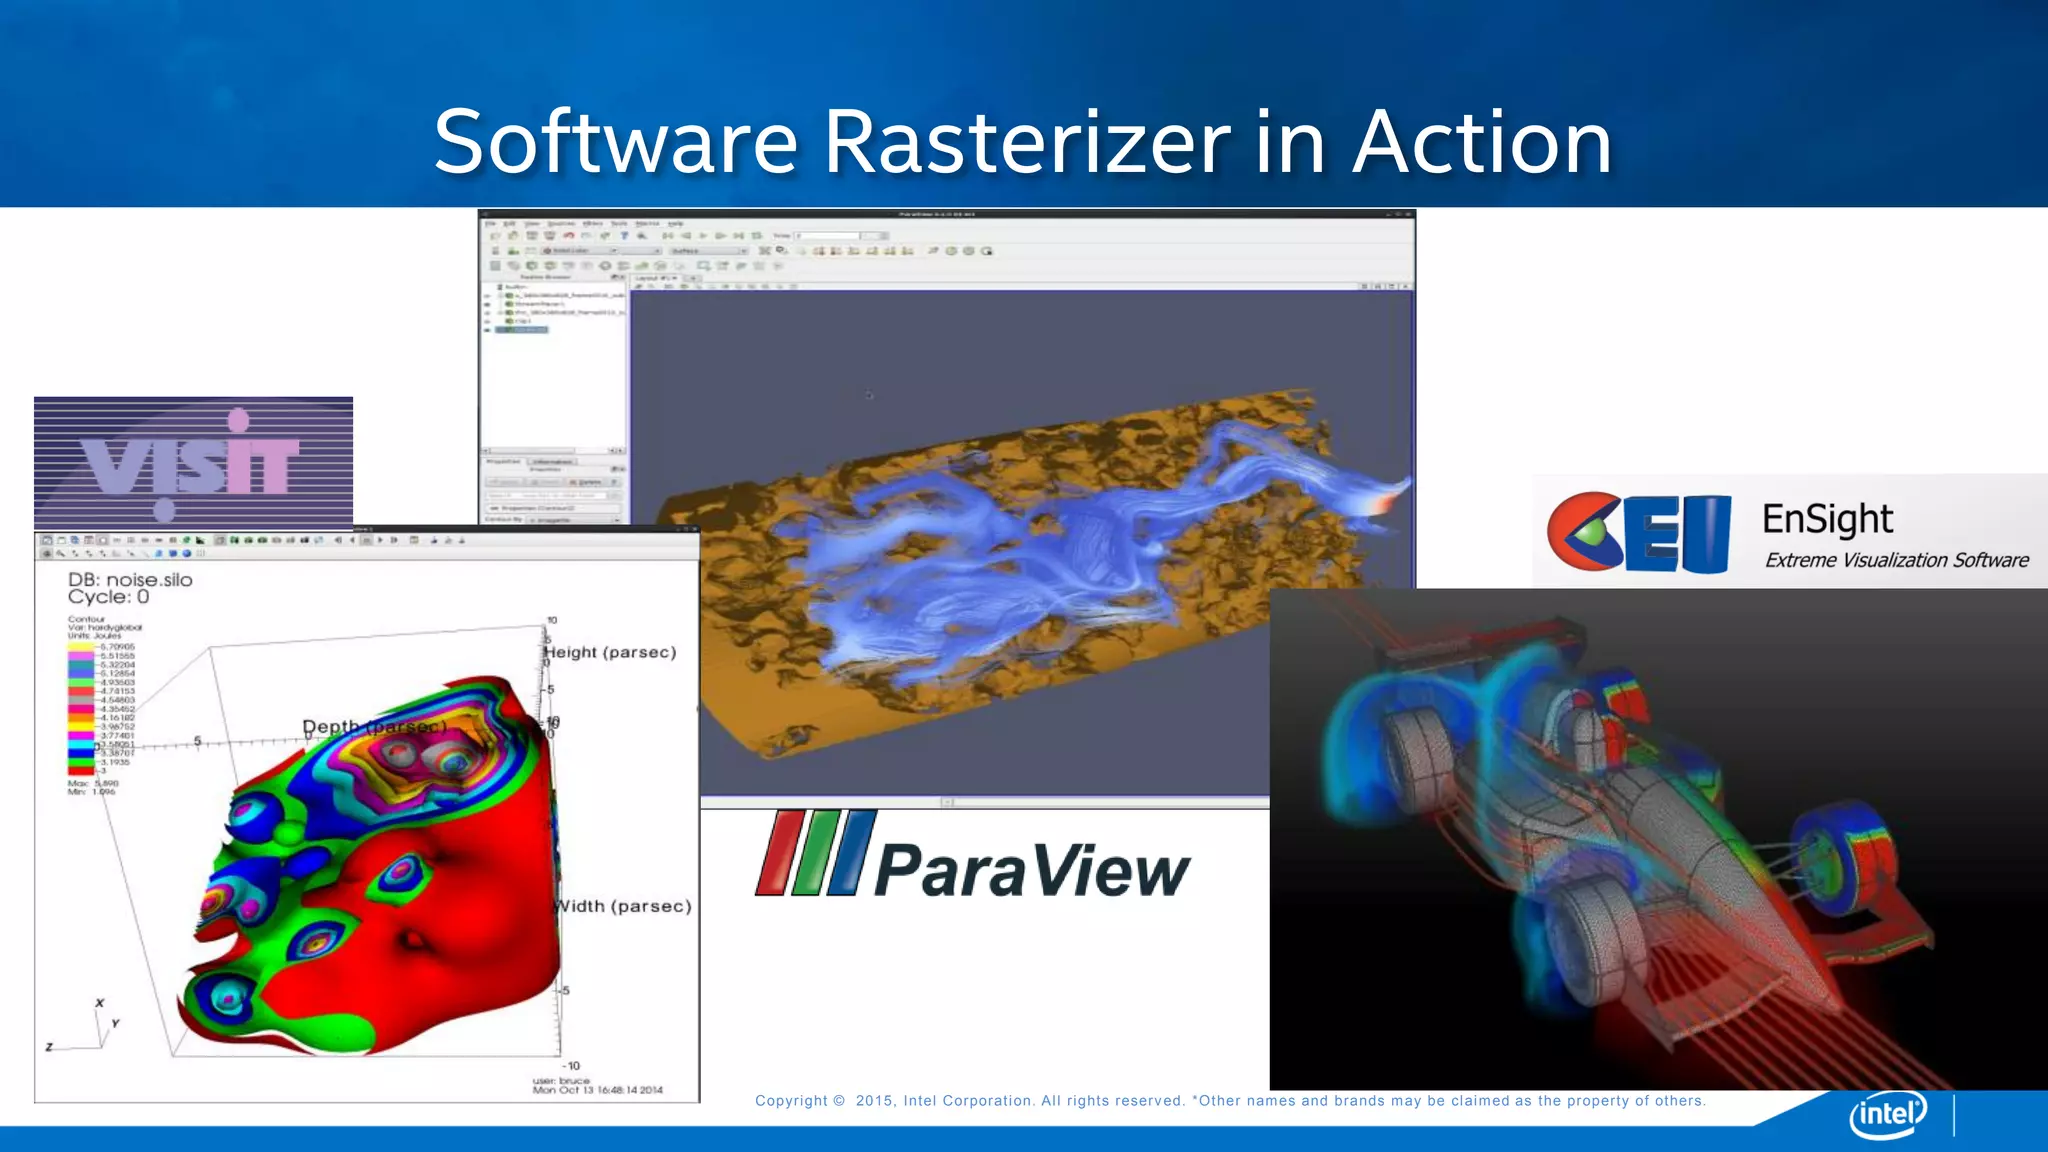Open the View menu in ParaView
2048x1152 pixels.
532,223
